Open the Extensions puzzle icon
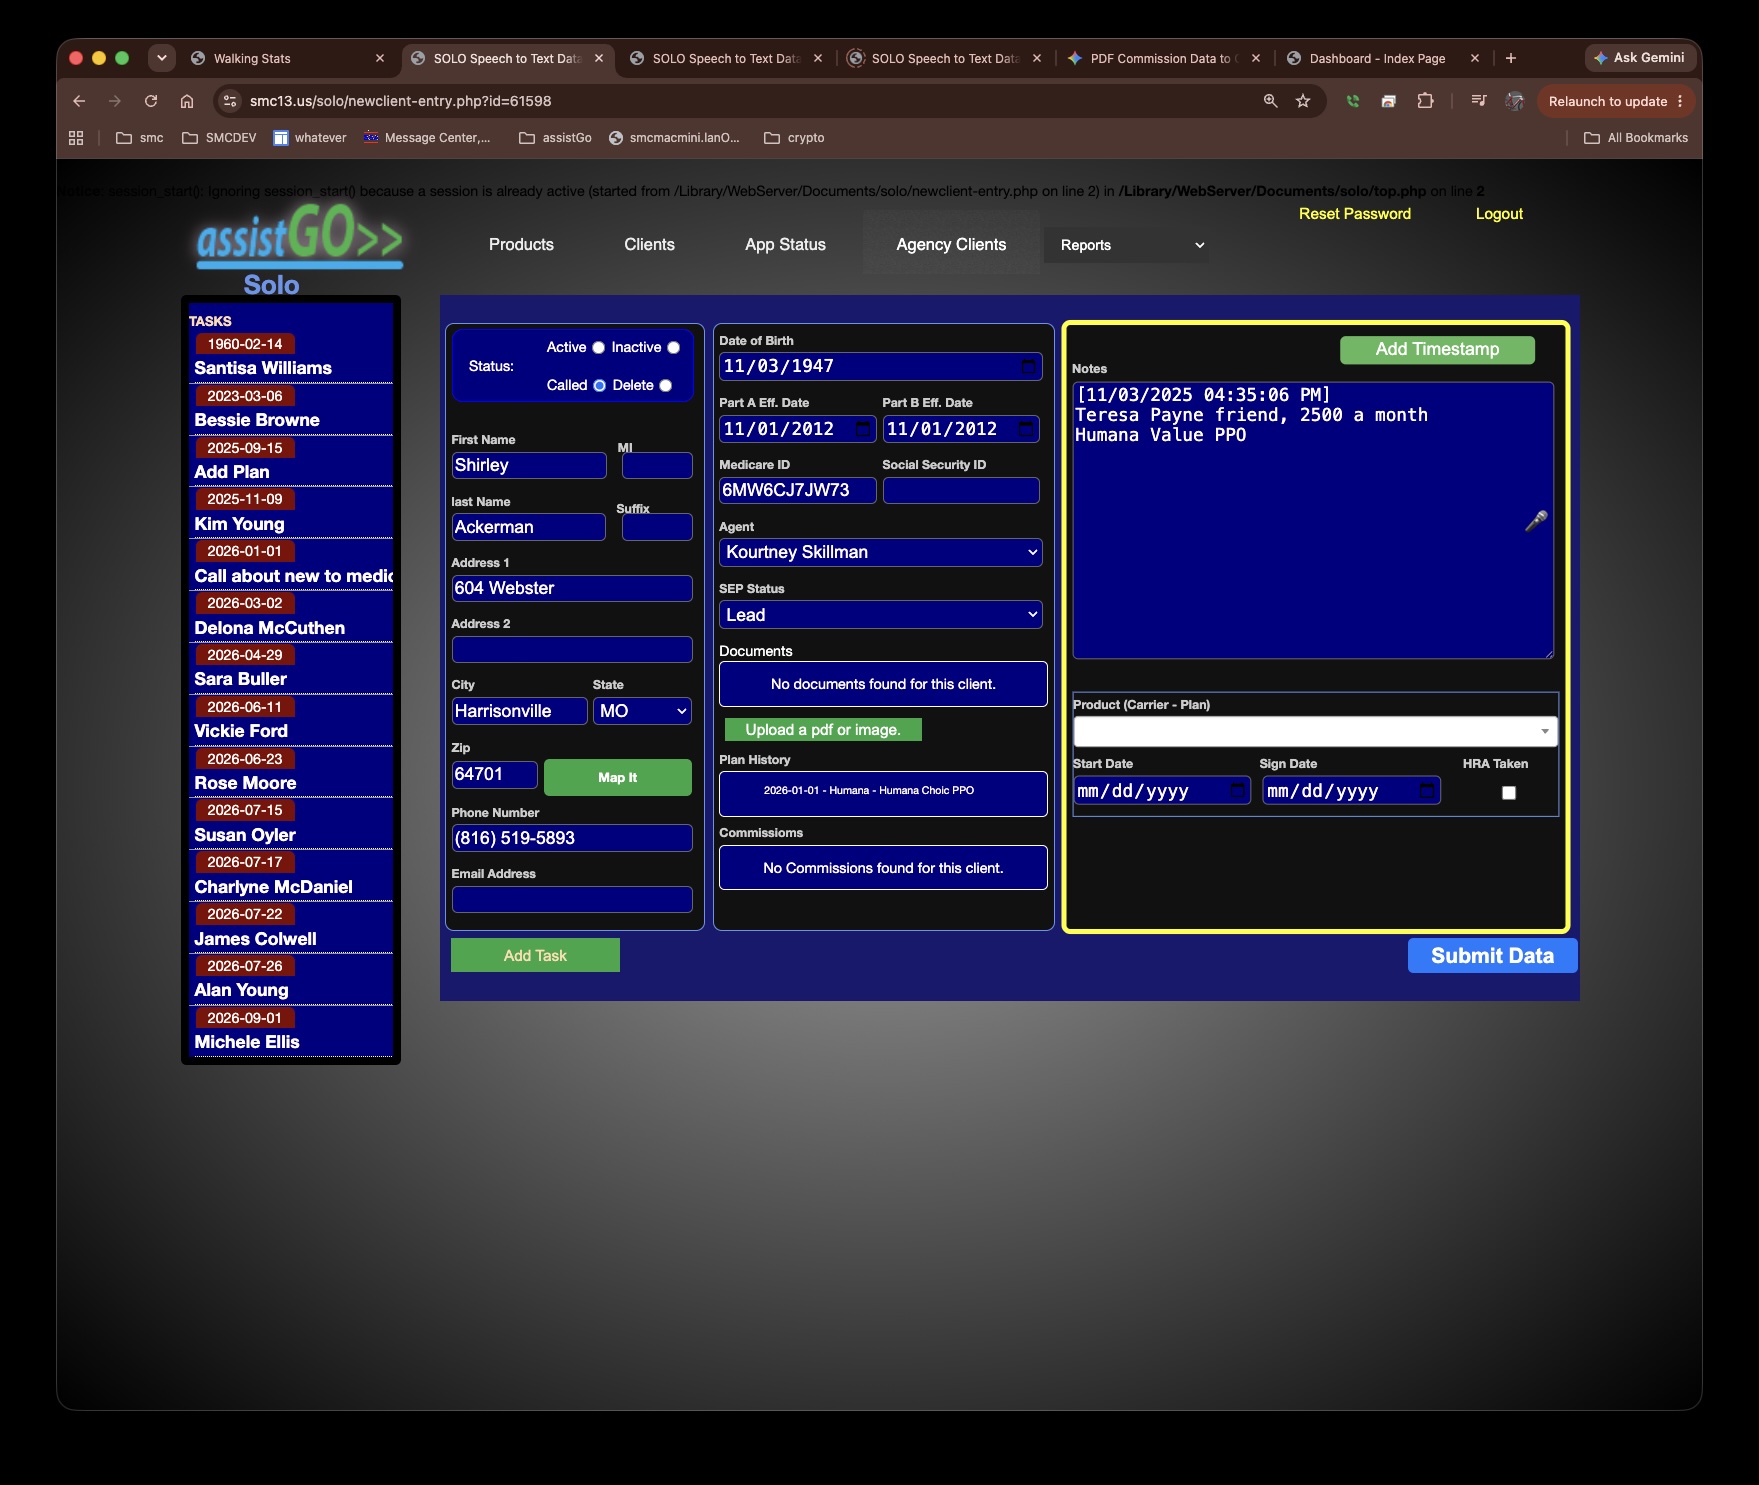Screen dimensions: 1759x1485 point(1426,101)
